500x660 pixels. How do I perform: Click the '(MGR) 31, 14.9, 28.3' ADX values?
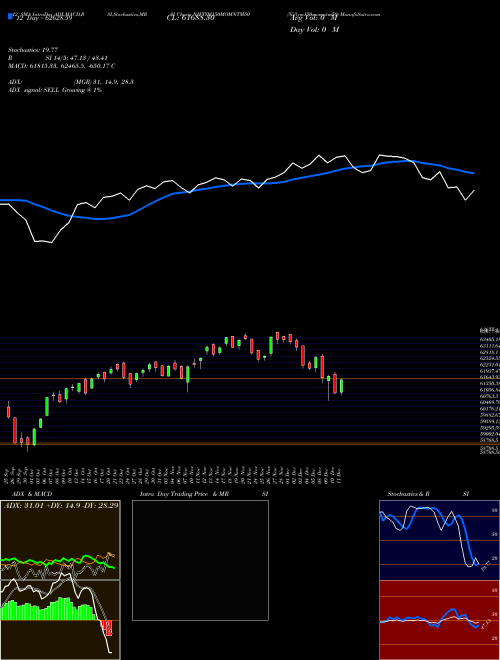coord(104,82)
